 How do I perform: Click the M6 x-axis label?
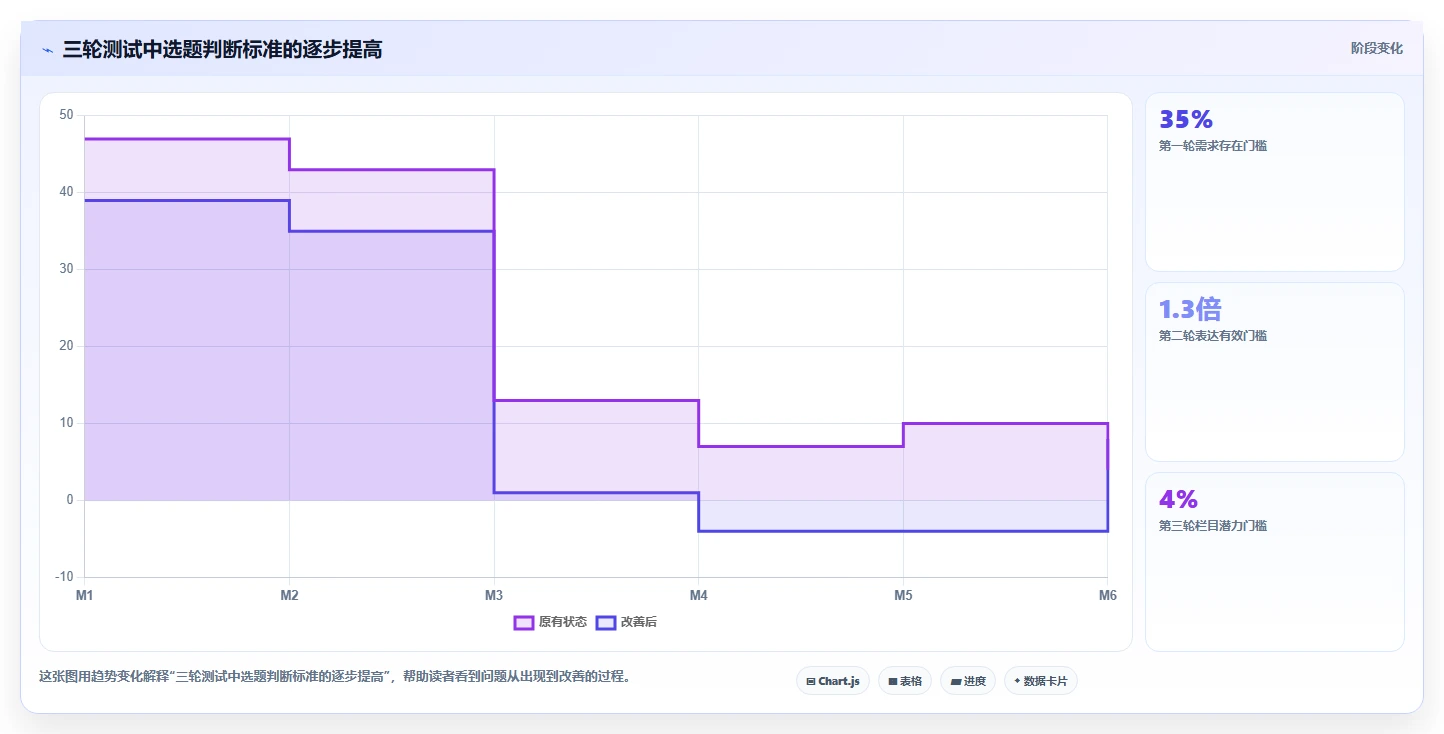click(x=1107, y=596)
